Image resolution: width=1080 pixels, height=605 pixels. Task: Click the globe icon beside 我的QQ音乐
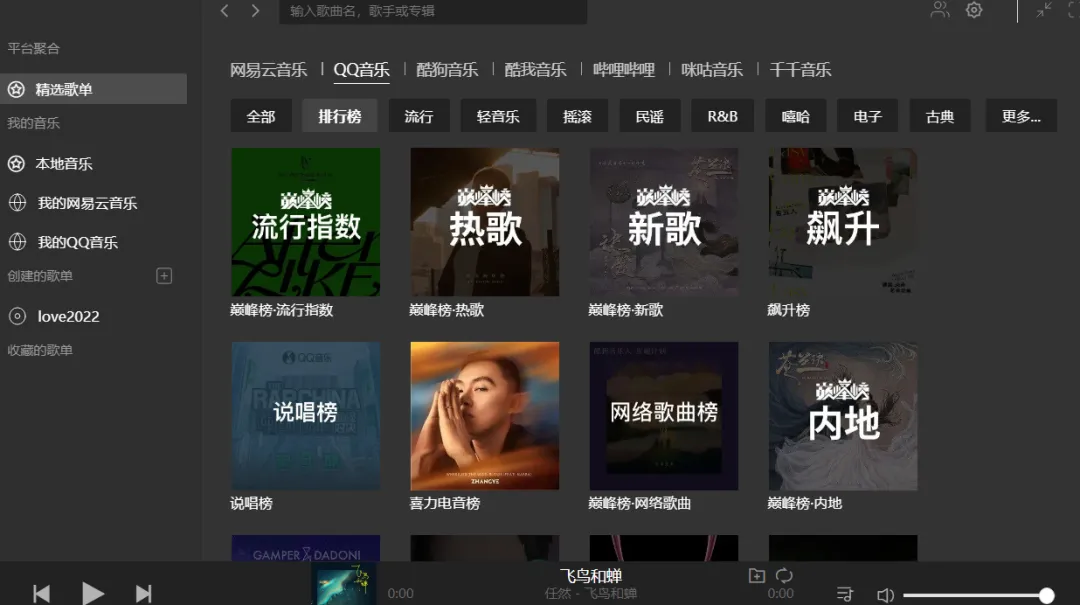pyautogui.click(x=17, y=242)
